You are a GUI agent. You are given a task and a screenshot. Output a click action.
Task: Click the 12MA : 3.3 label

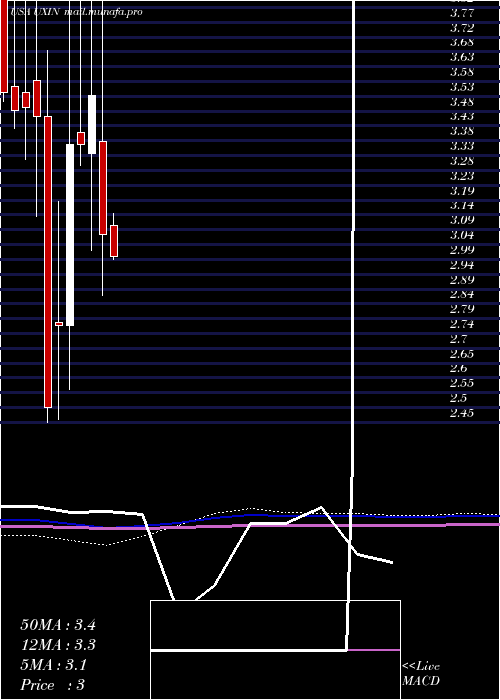click(x=58, y=645)
